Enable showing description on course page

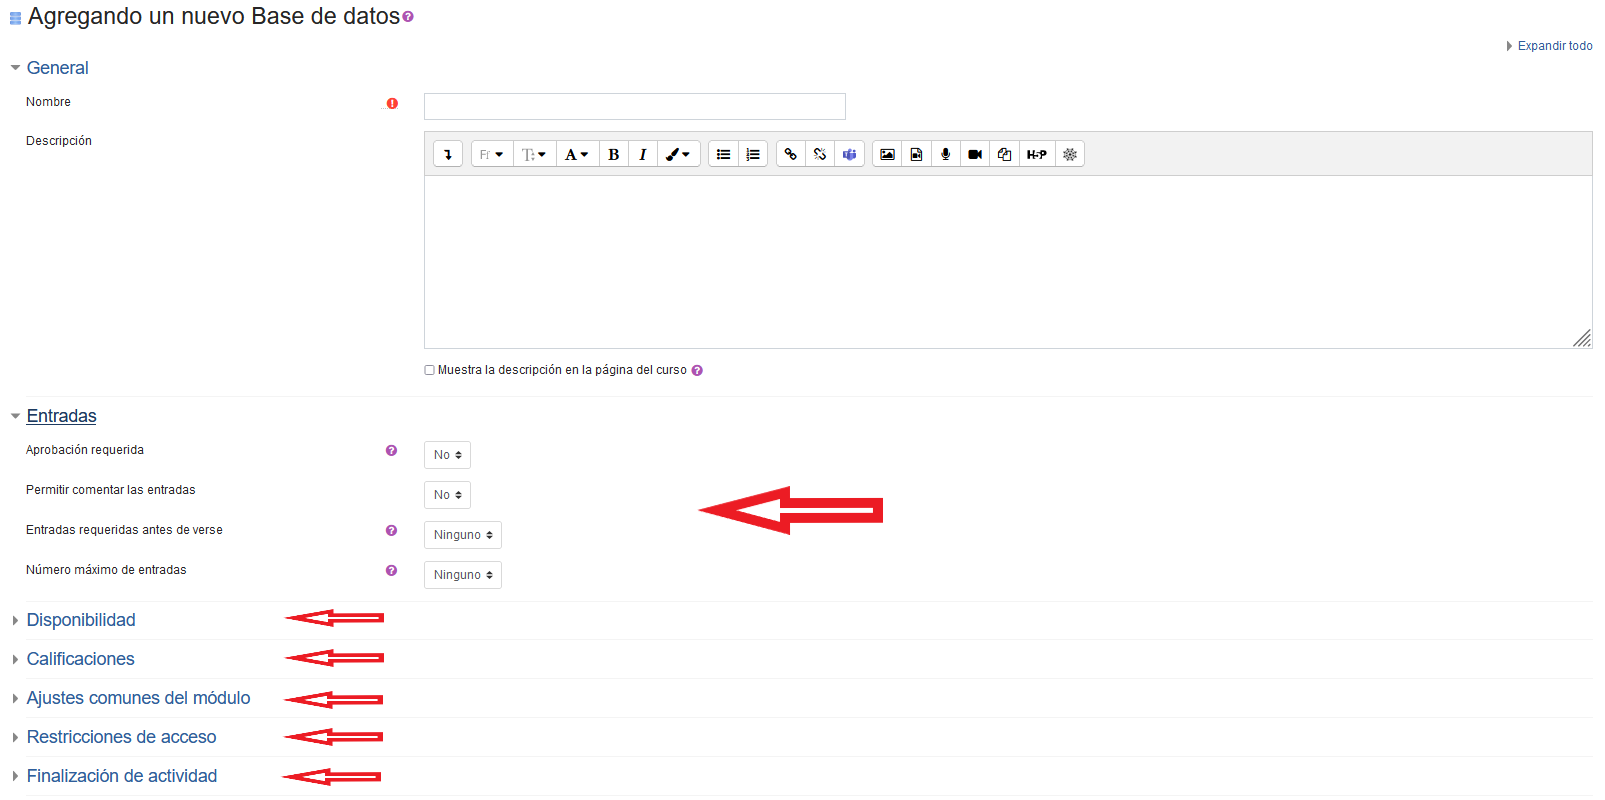(430, 370)
